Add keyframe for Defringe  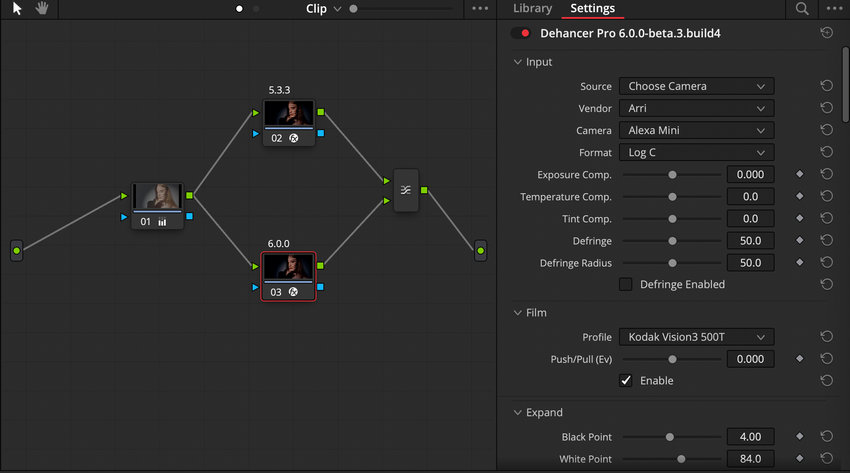pos(800,241)
